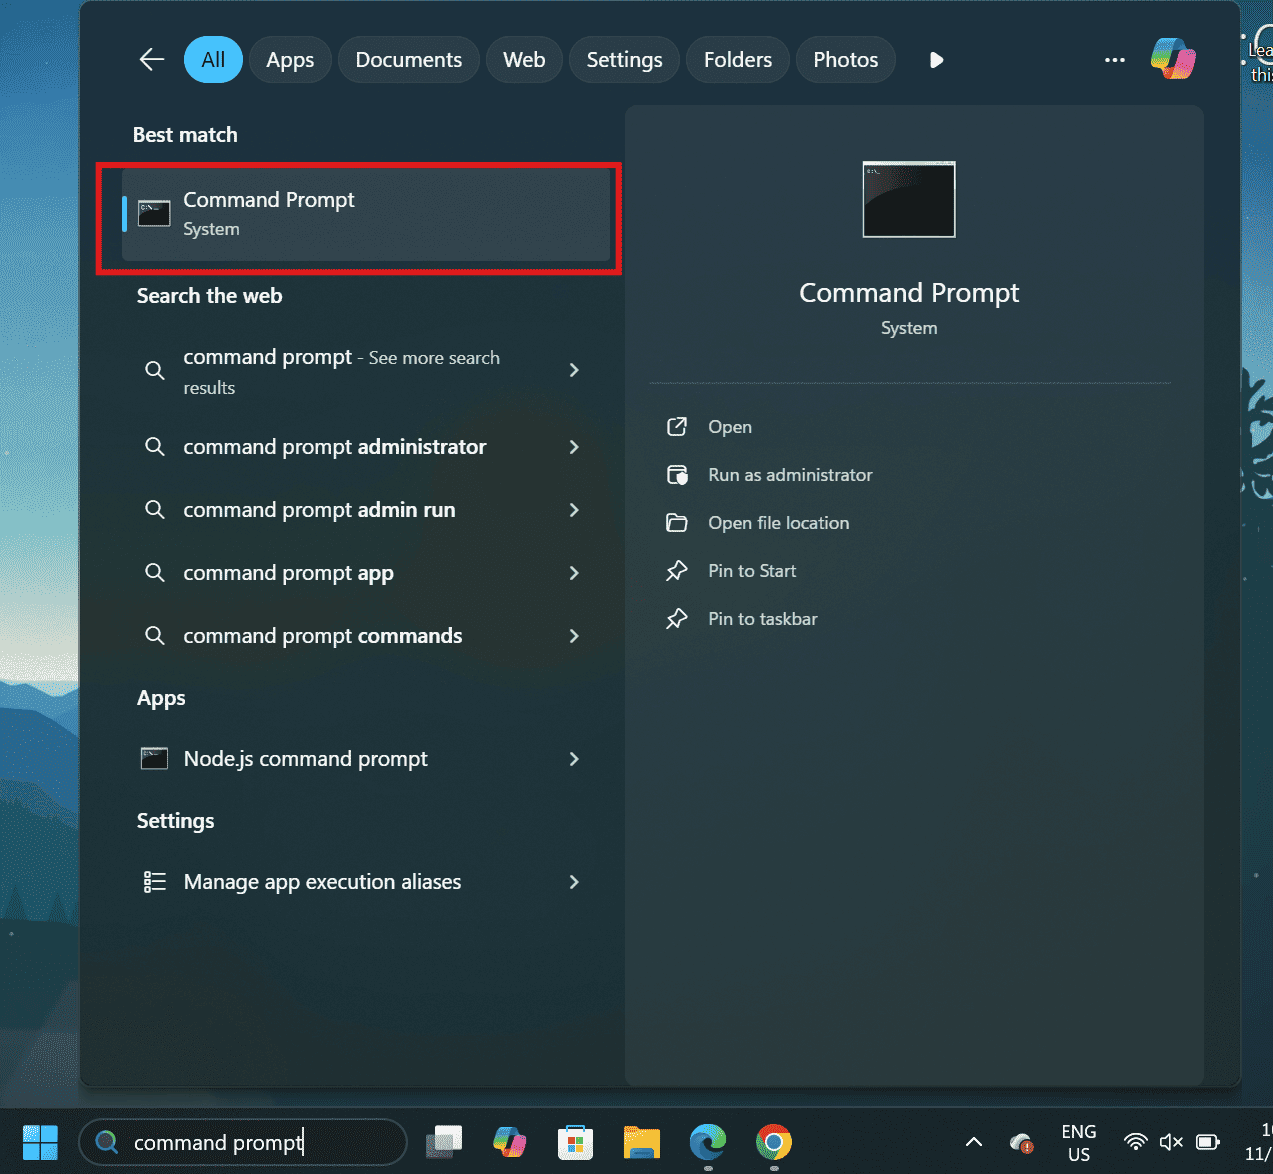Select the Documents search filter
Screen dimensions: 1273x1174
click(x=408, y=59)
